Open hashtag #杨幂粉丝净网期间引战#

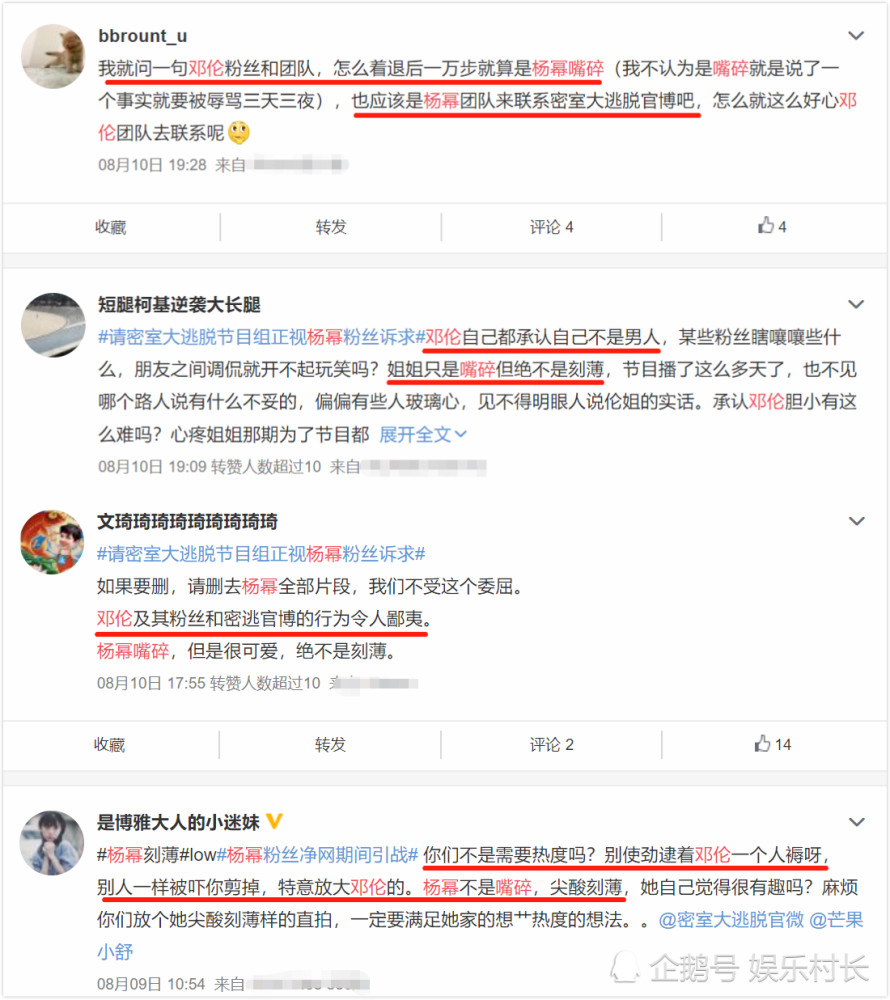click(317, 855)
